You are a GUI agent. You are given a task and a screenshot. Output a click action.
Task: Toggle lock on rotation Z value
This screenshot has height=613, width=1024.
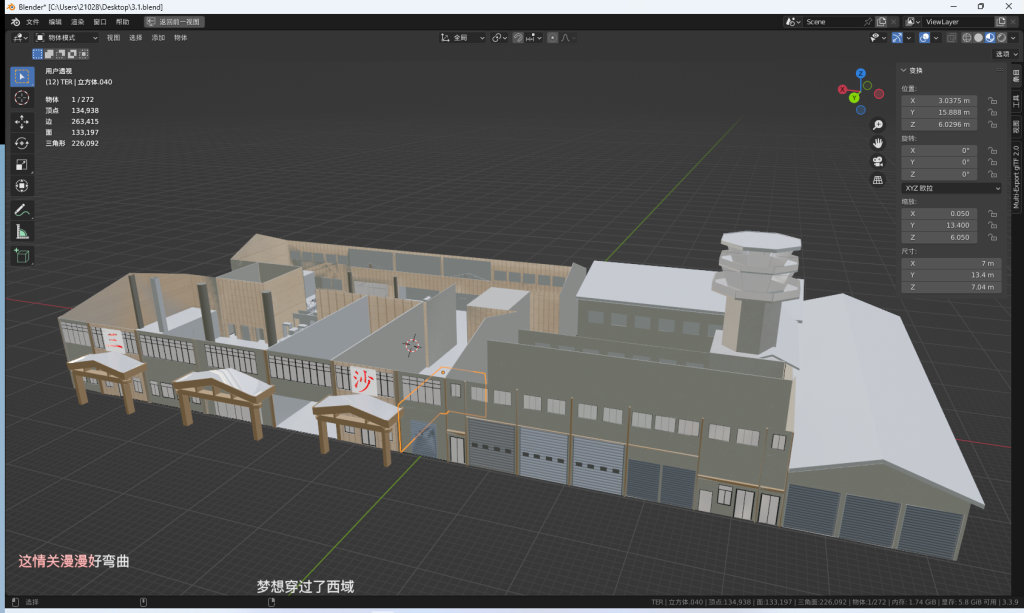pyautogui.click(x=992, y=174)
